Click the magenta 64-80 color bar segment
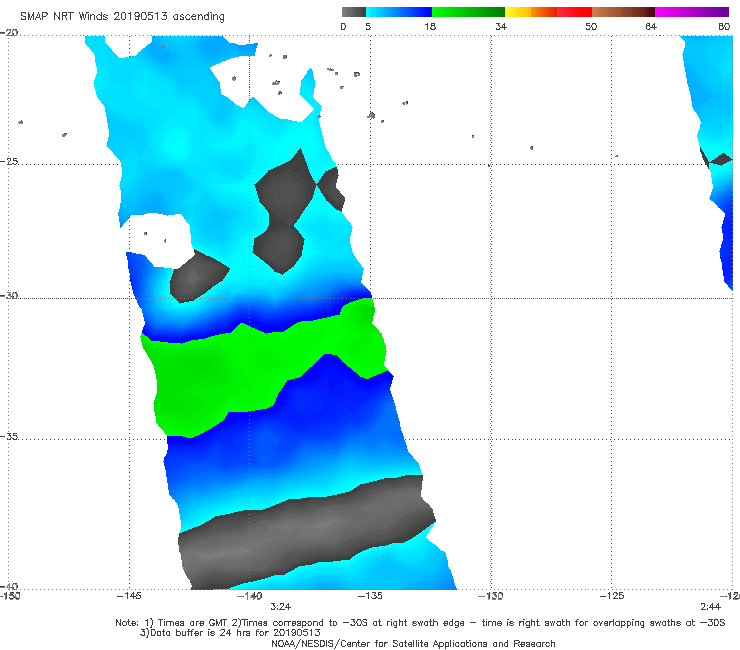Viewport: 740px width, 650px height. point(692,12)
